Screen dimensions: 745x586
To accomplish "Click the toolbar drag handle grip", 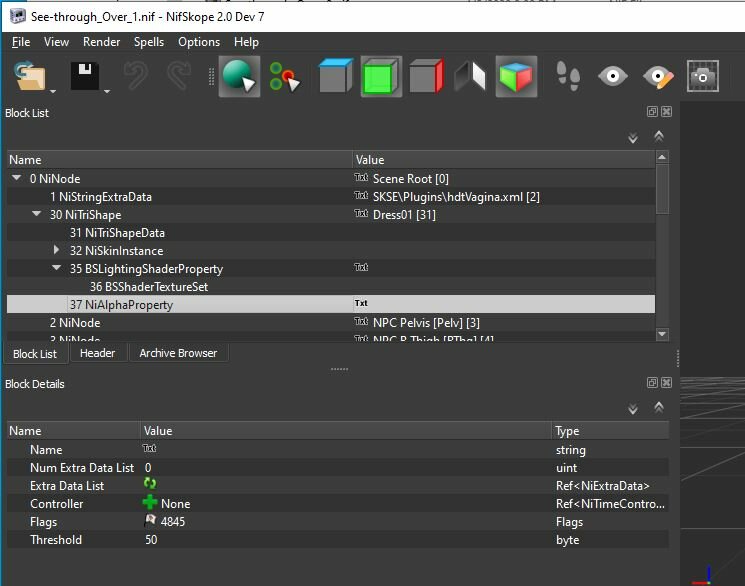I will point(211,76).
